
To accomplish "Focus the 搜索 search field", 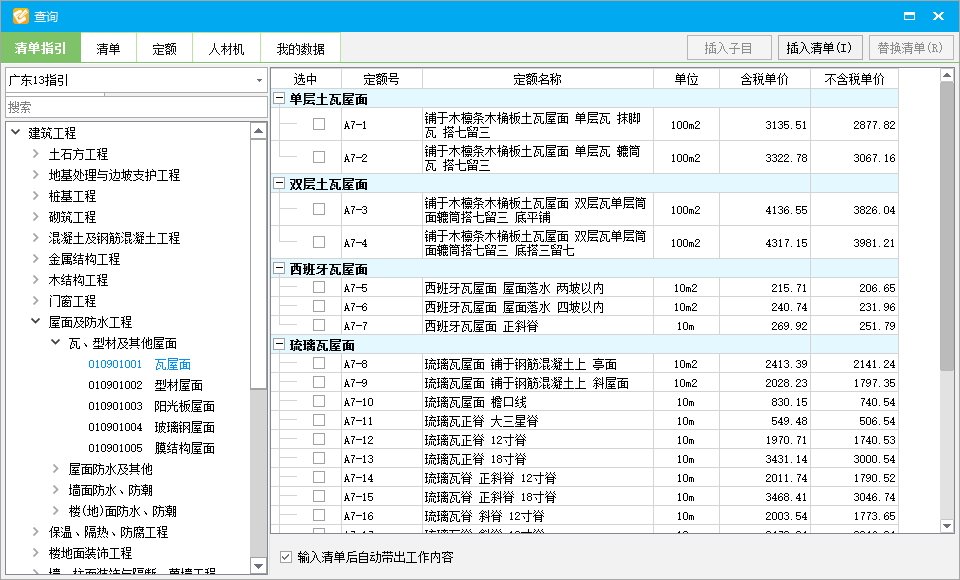I will (137, 107).
